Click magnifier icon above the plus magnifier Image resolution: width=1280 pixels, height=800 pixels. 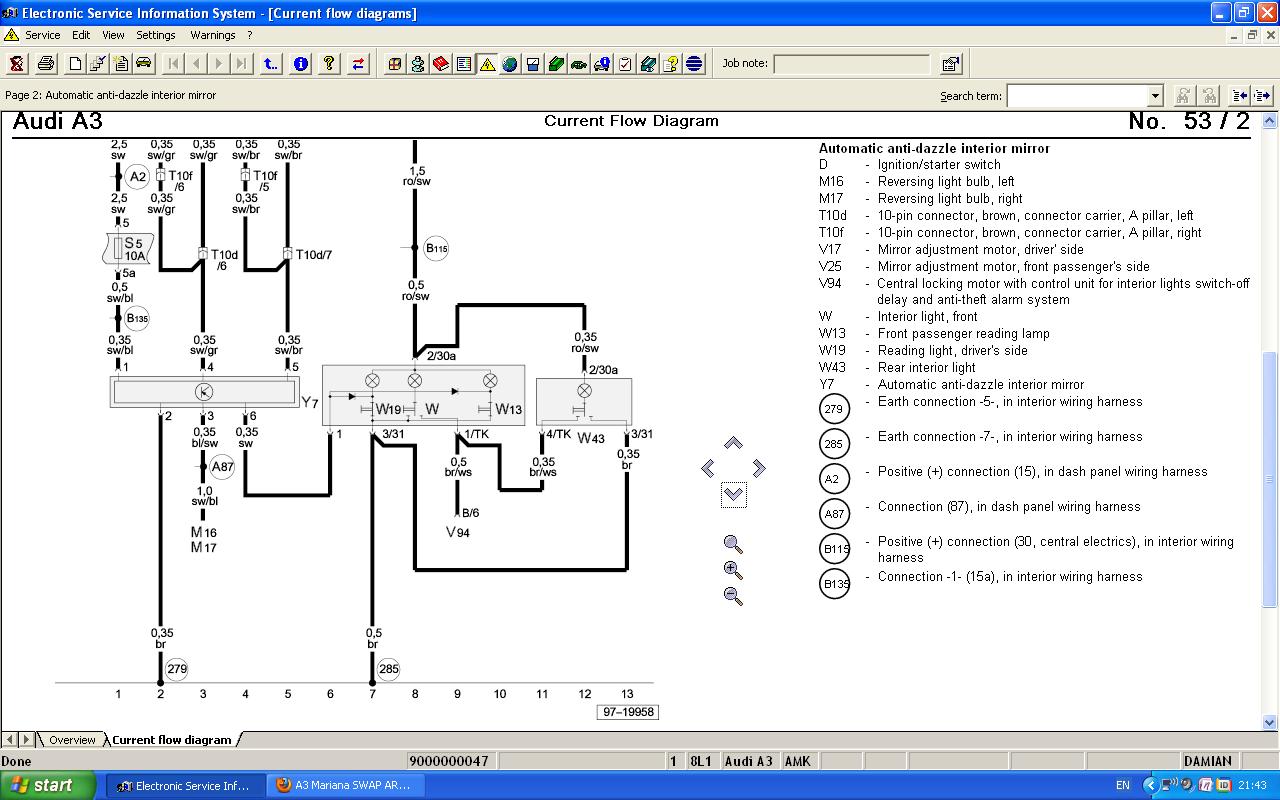tap(733, 545)
